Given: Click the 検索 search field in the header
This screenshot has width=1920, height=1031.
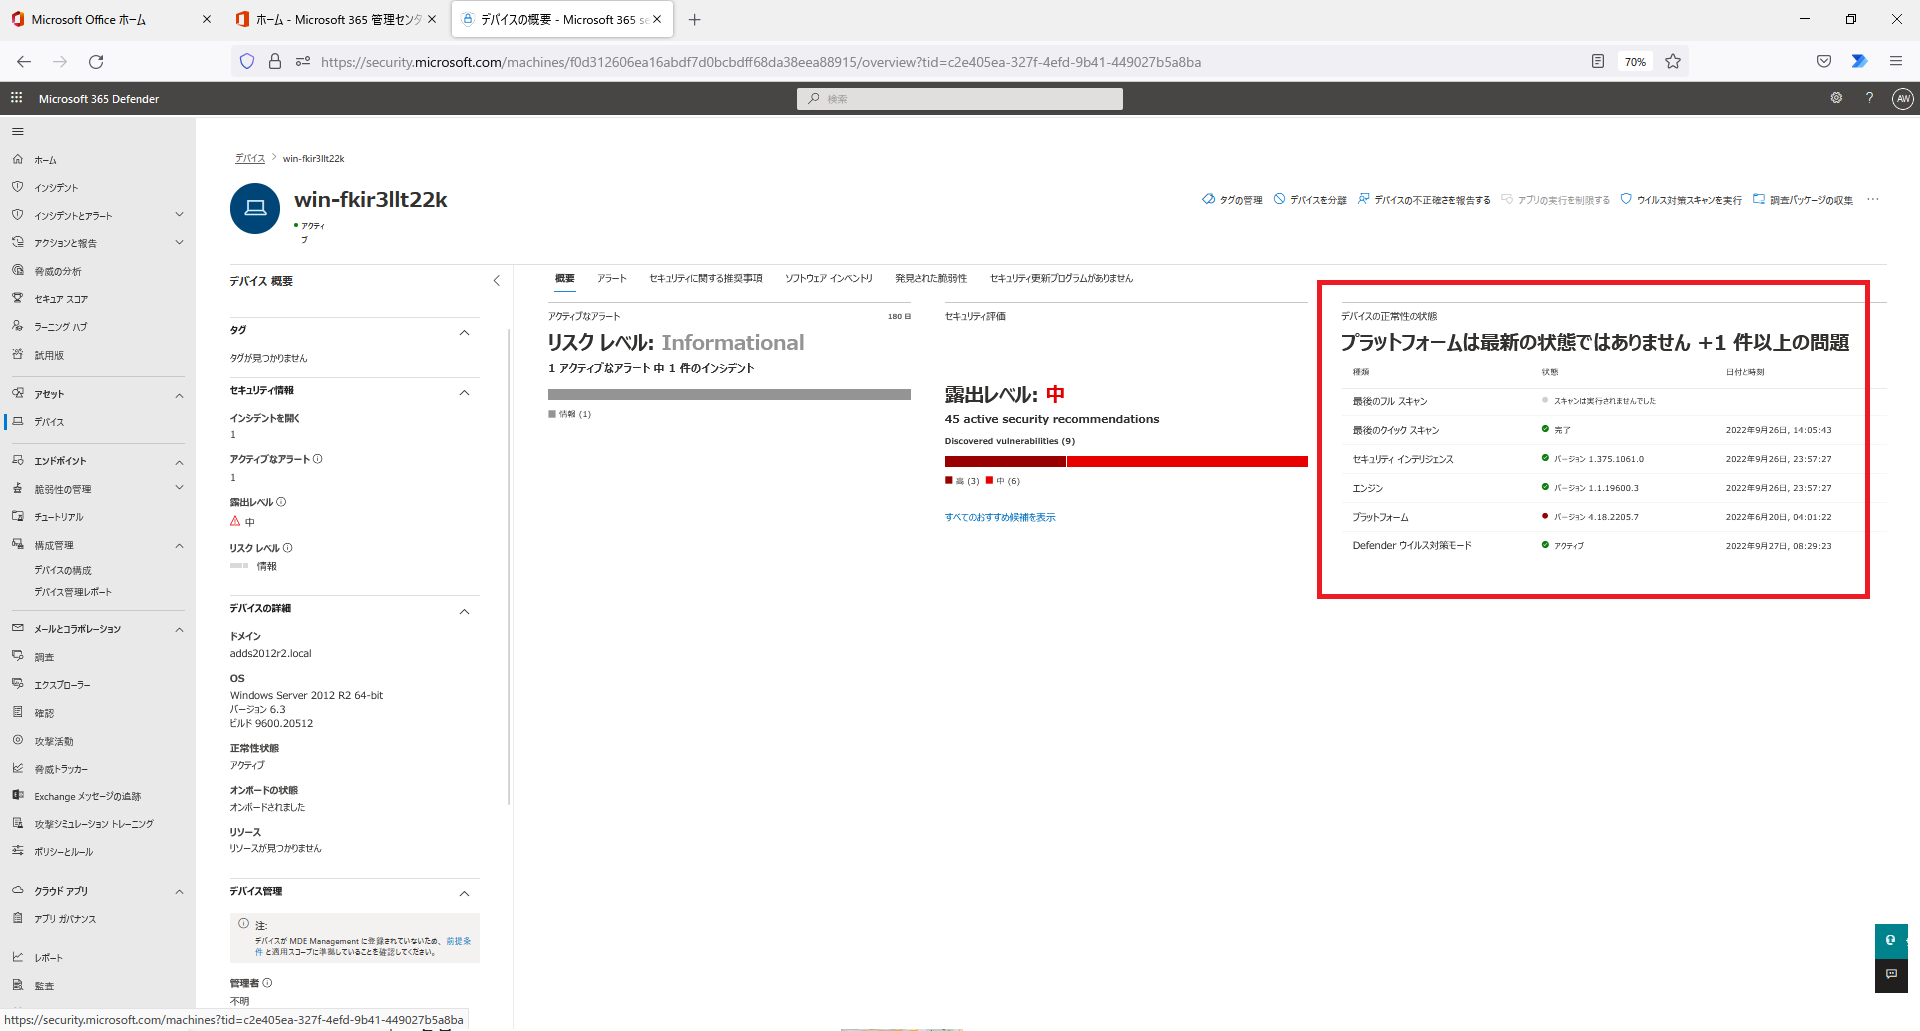Looking at the screenshot, I should (x=960, y=98).
